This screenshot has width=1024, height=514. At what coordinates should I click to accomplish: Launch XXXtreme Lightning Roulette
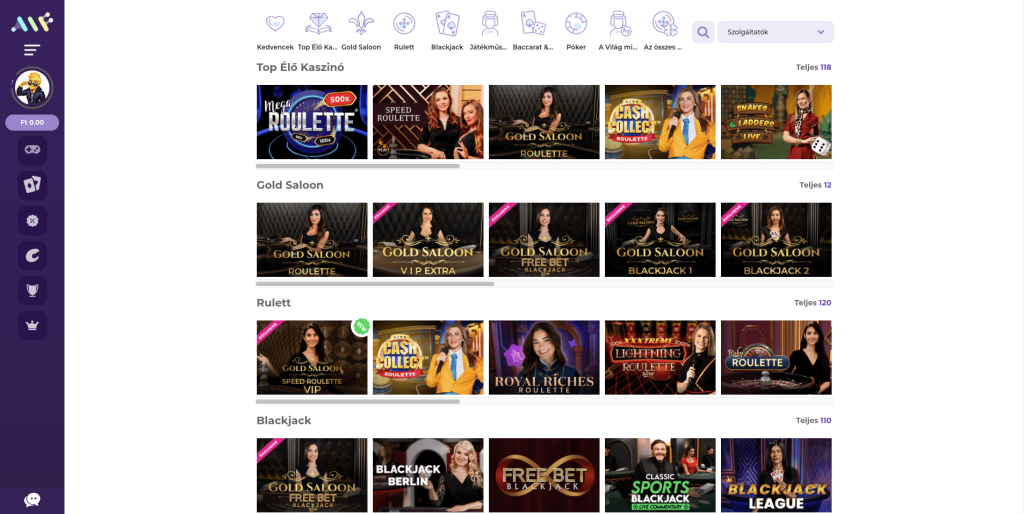click(x=660, y=357)
